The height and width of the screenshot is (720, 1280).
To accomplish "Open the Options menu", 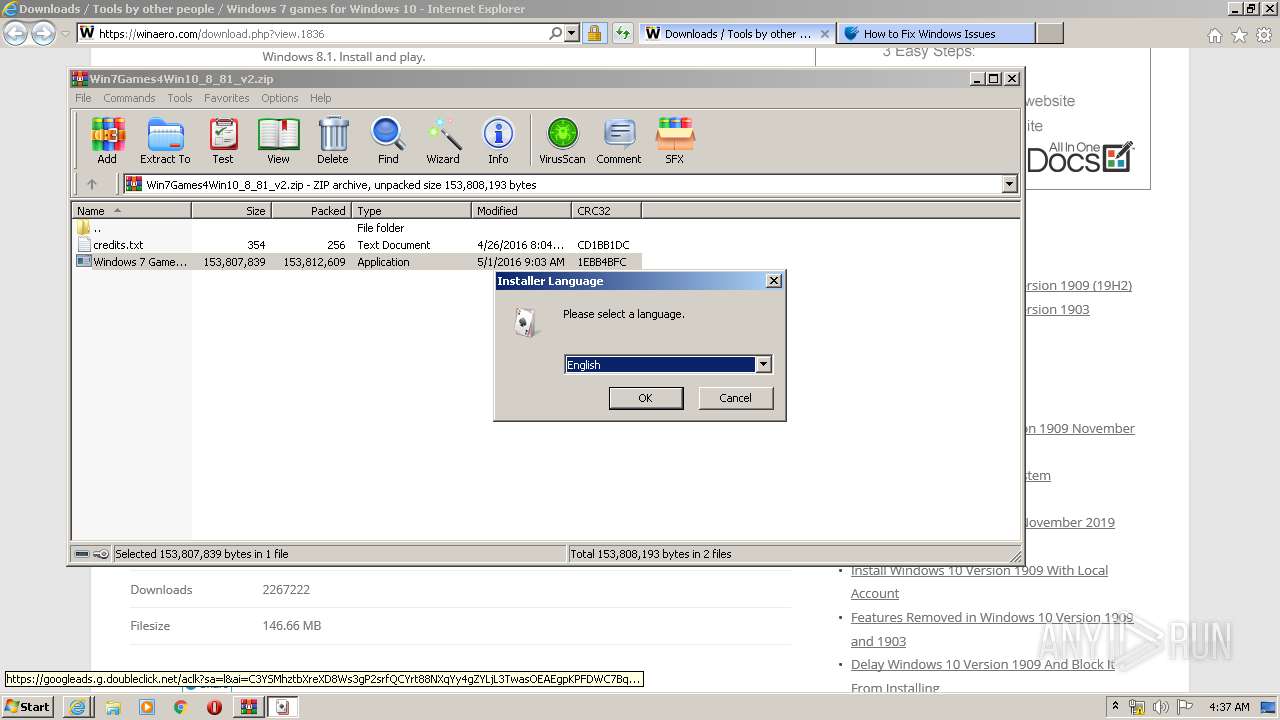I will (280, 98).
